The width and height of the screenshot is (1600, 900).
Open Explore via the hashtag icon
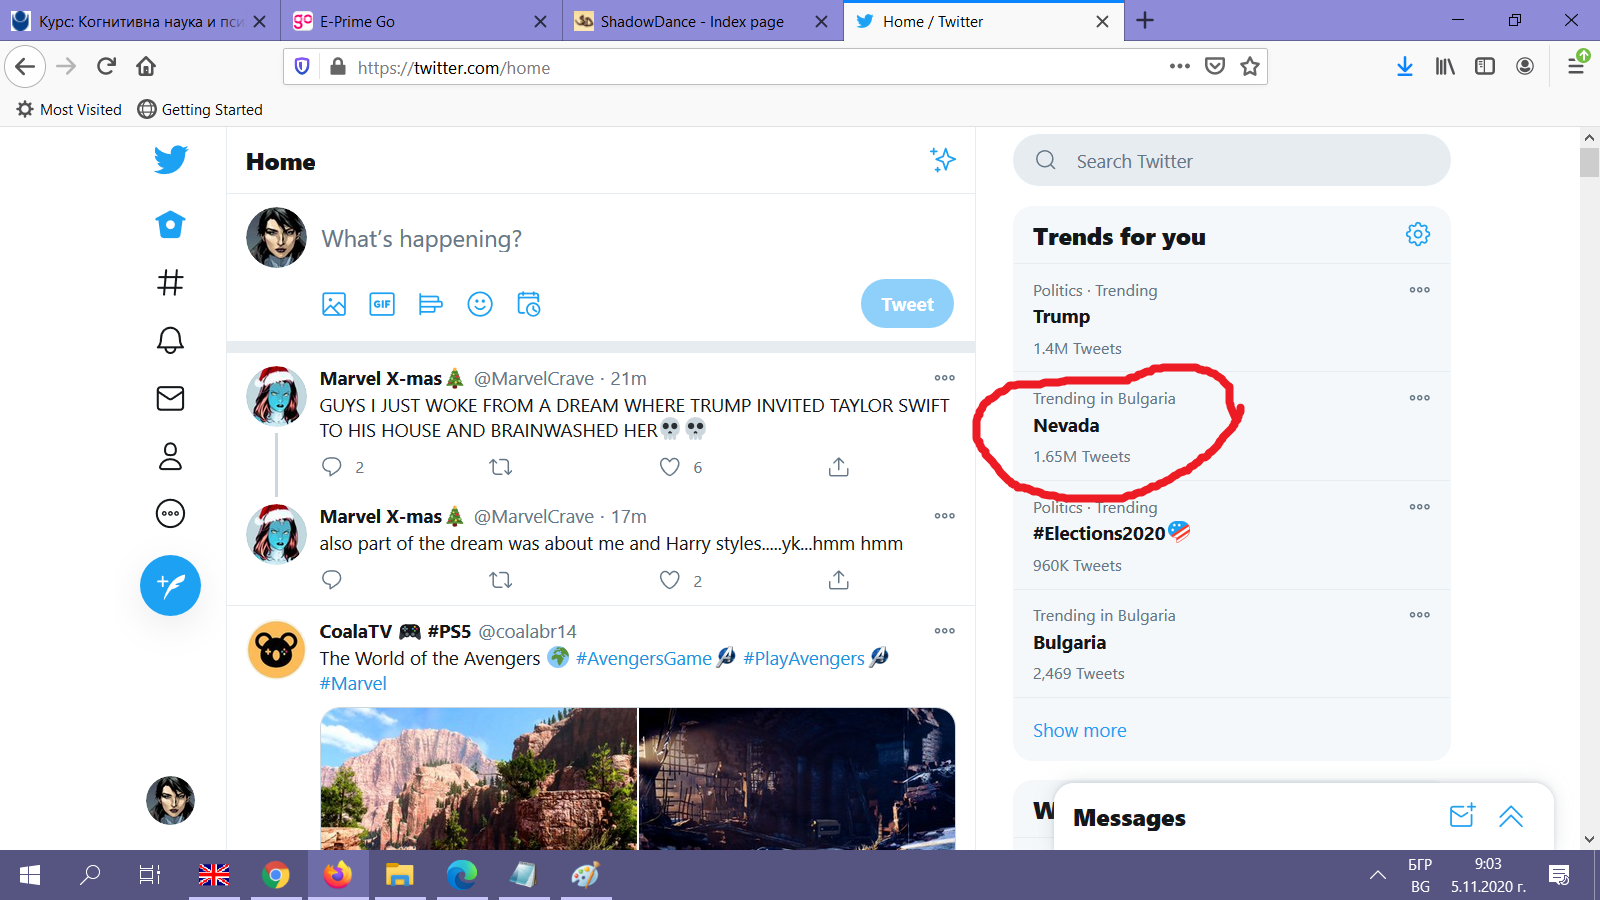171,283
